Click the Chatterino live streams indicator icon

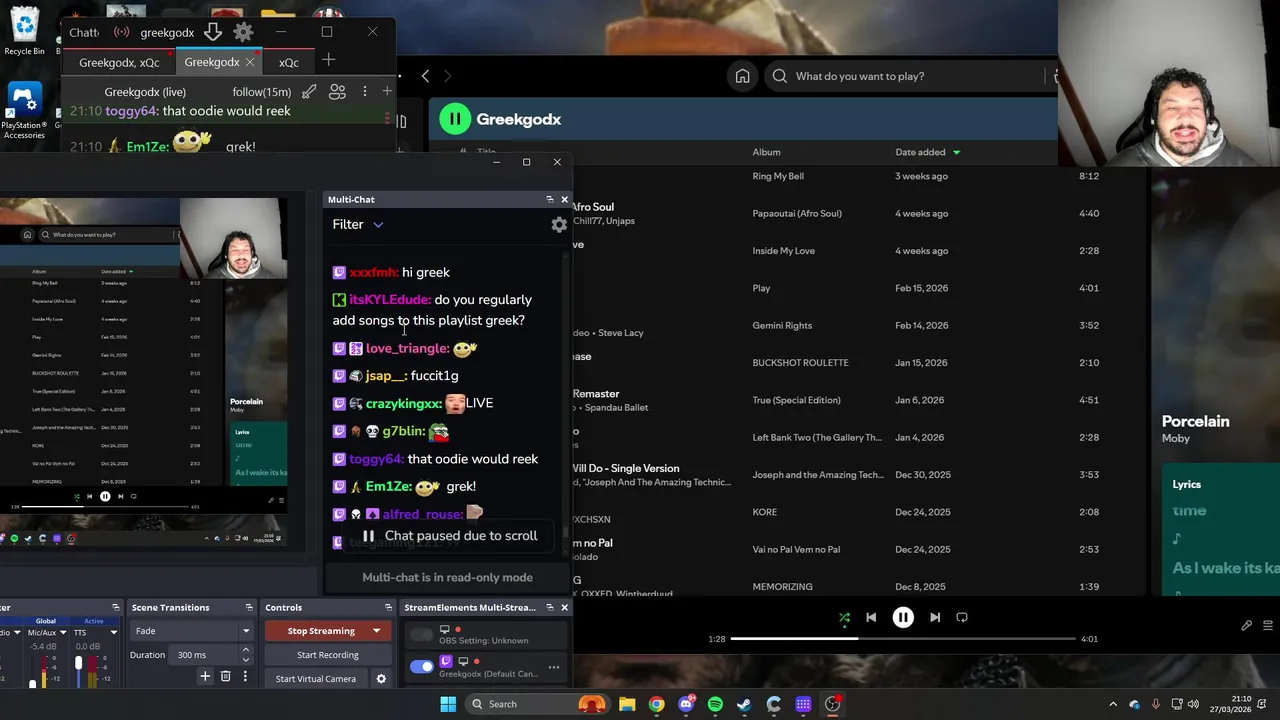pyautogui.click(x=122, y=32)
